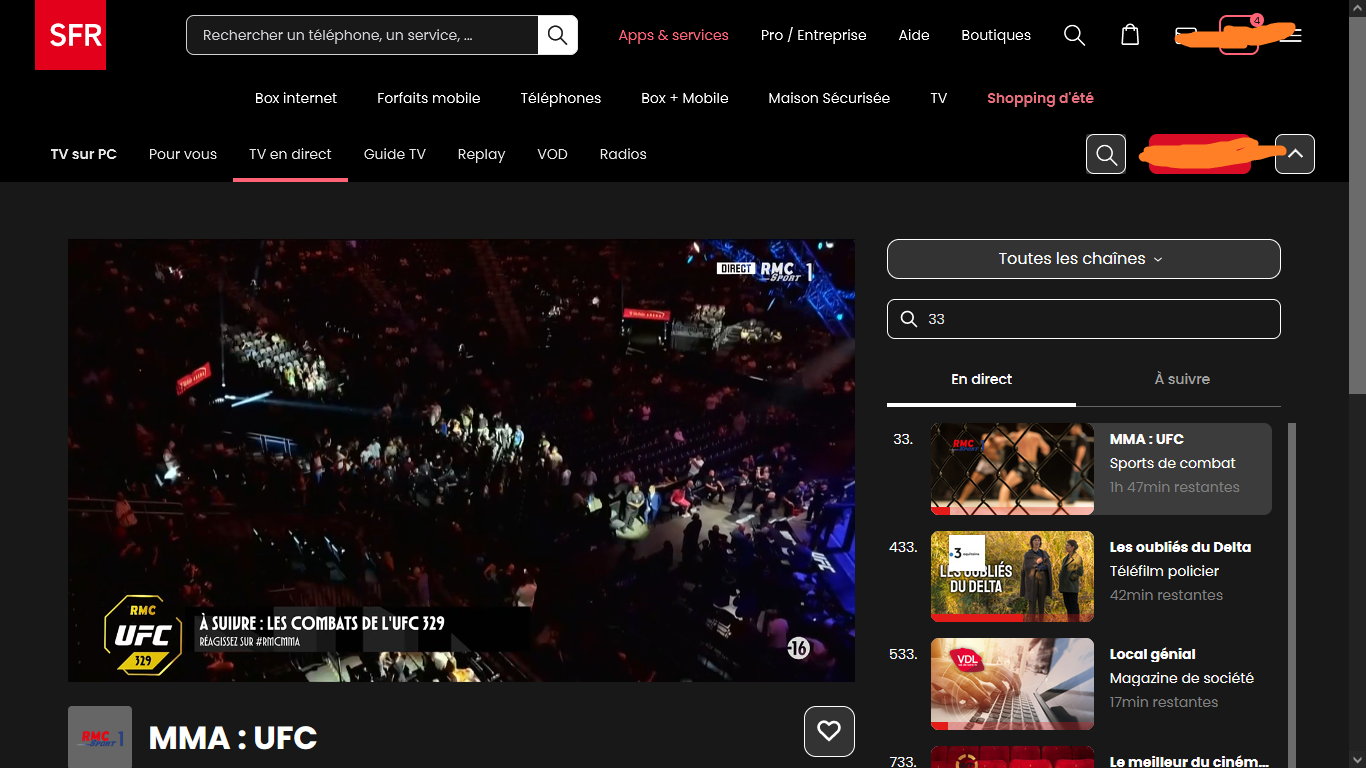Open the VOD tab

pyautogui.click(x=552, y=154)
